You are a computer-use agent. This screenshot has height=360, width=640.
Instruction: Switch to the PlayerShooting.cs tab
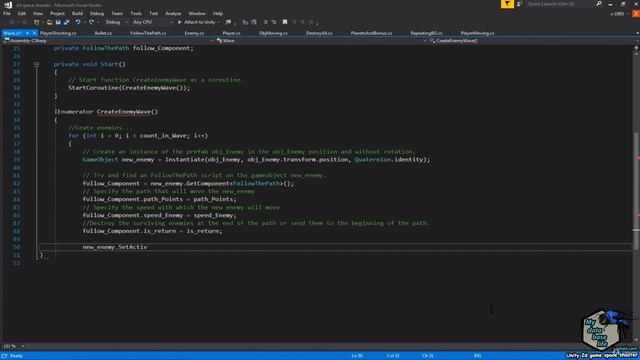click(x=58, y=33)
